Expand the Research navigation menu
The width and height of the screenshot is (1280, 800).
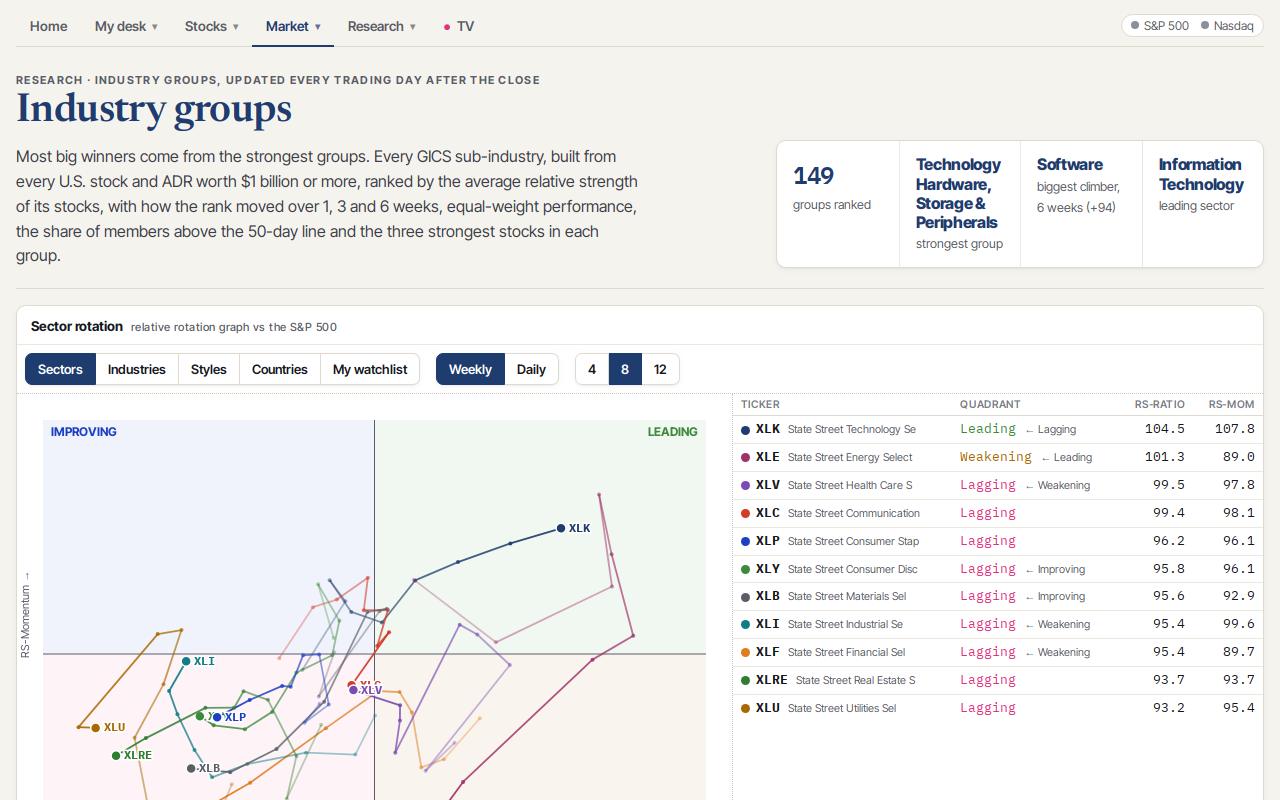(x=382, y=26)
